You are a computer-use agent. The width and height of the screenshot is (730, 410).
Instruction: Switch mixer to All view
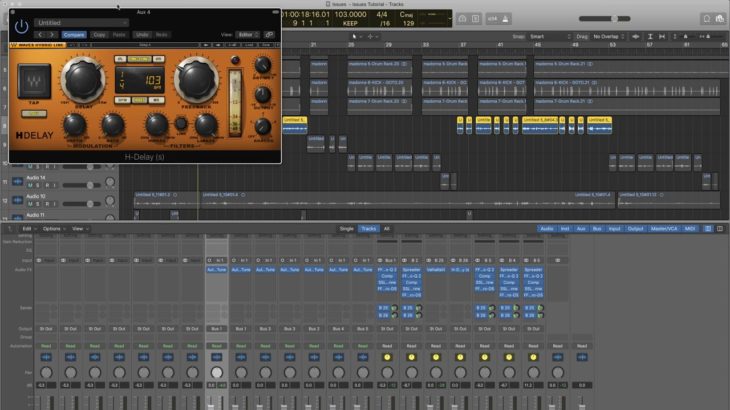(386, 229)
